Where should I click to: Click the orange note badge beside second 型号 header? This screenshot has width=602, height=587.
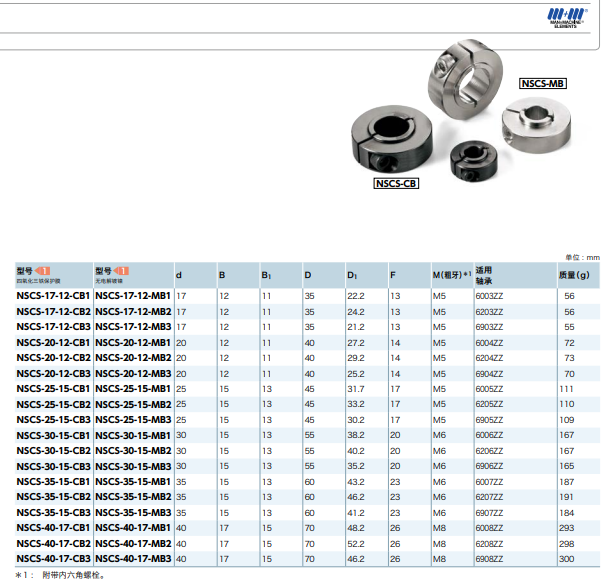(122, 270)
